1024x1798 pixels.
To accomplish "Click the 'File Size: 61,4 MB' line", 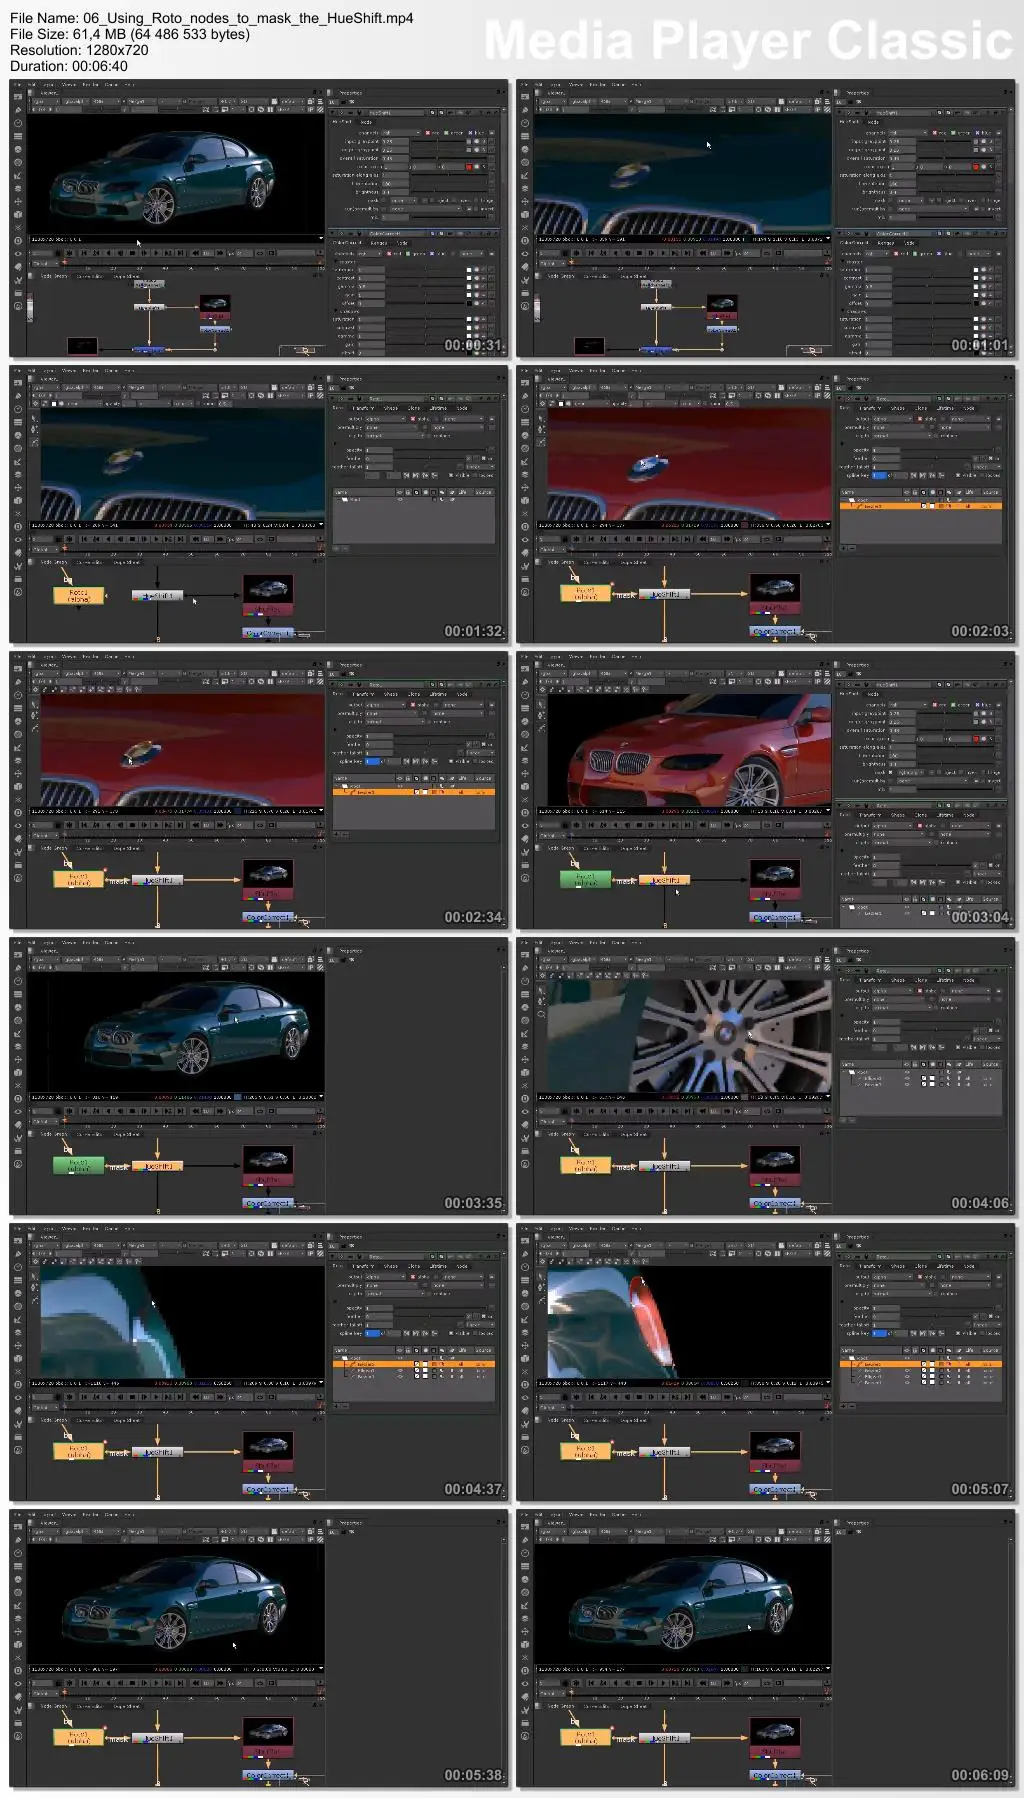I will tap(130, 34).
